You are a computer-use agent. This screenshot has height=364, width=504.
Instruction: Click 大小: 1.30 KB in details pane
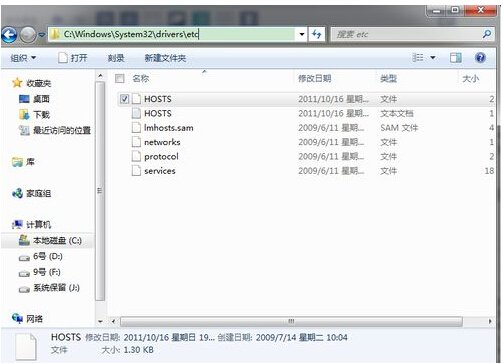(x=127, y=350)
